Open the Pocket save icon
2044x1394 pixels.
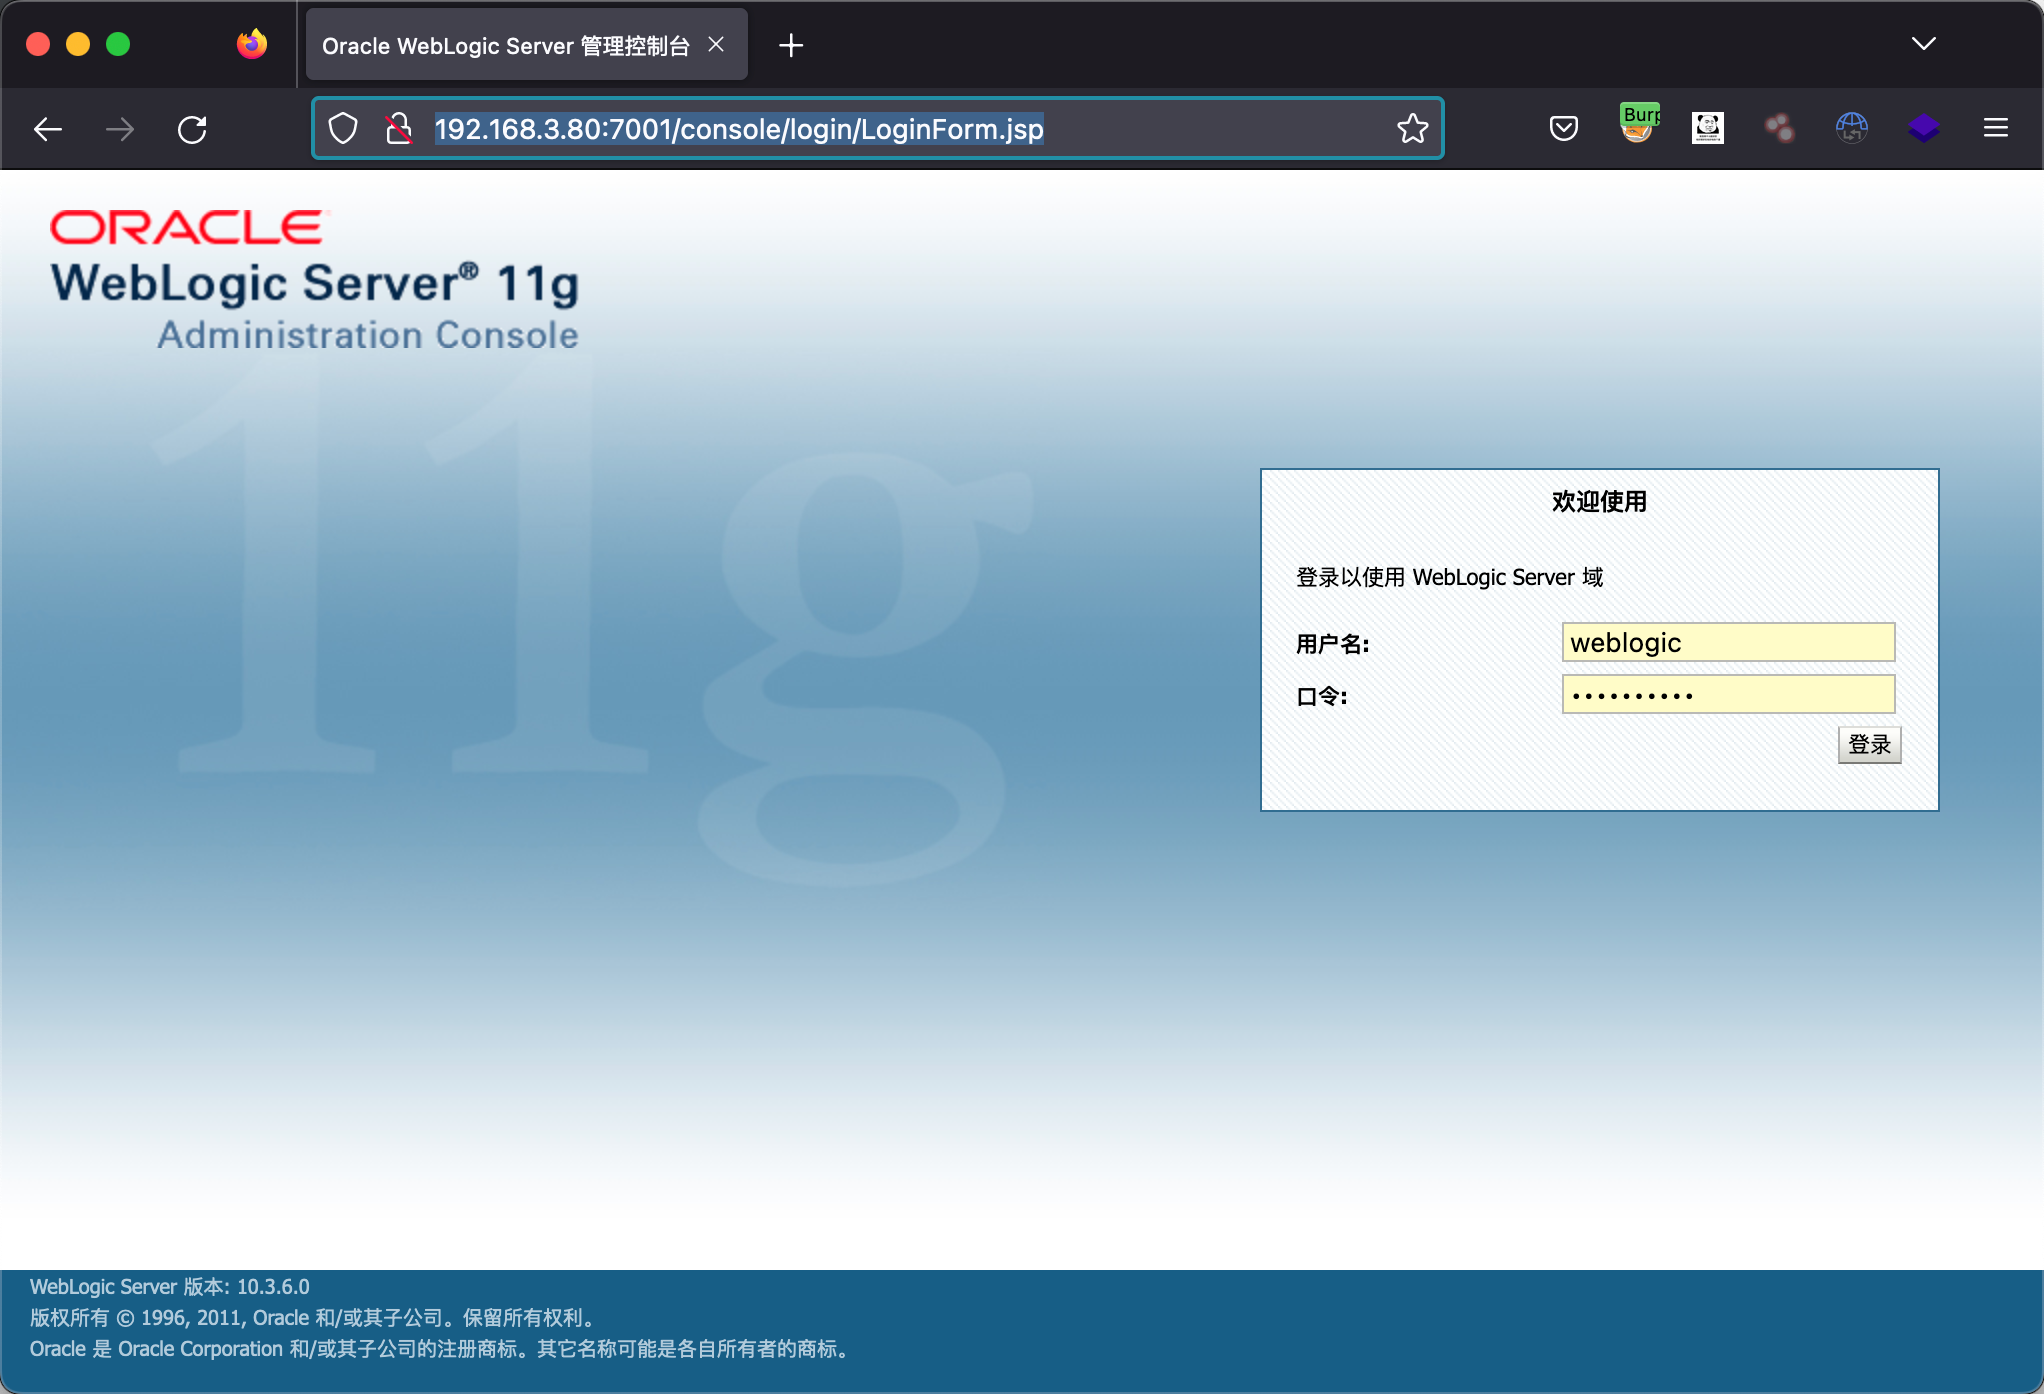(1564, 128)
